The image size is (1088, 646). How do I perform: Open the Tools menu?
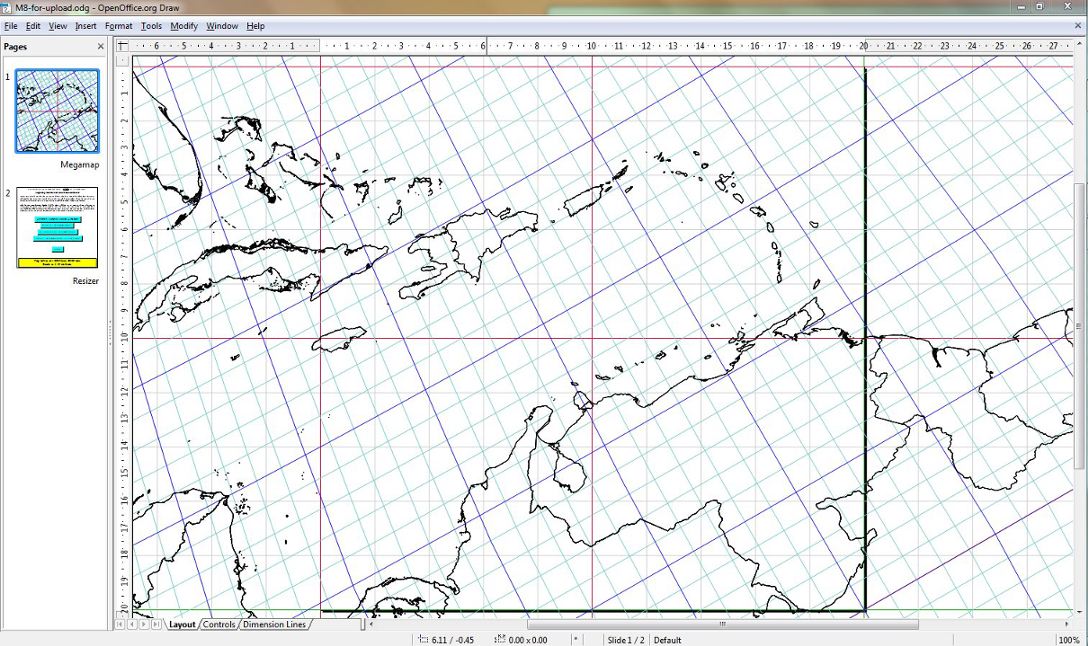click(151, 26)
